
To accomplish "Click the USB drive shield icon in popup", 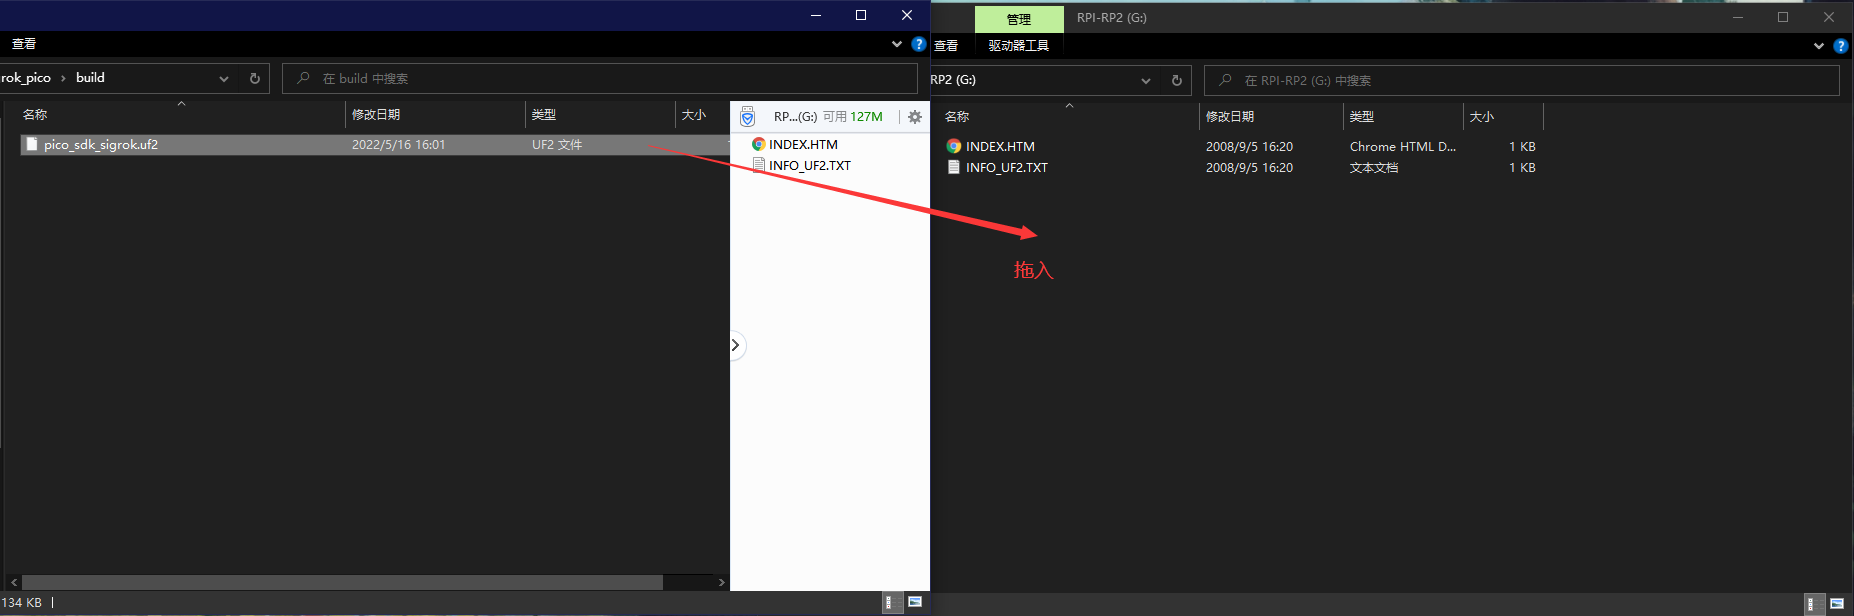I will (x=747, y=117).
